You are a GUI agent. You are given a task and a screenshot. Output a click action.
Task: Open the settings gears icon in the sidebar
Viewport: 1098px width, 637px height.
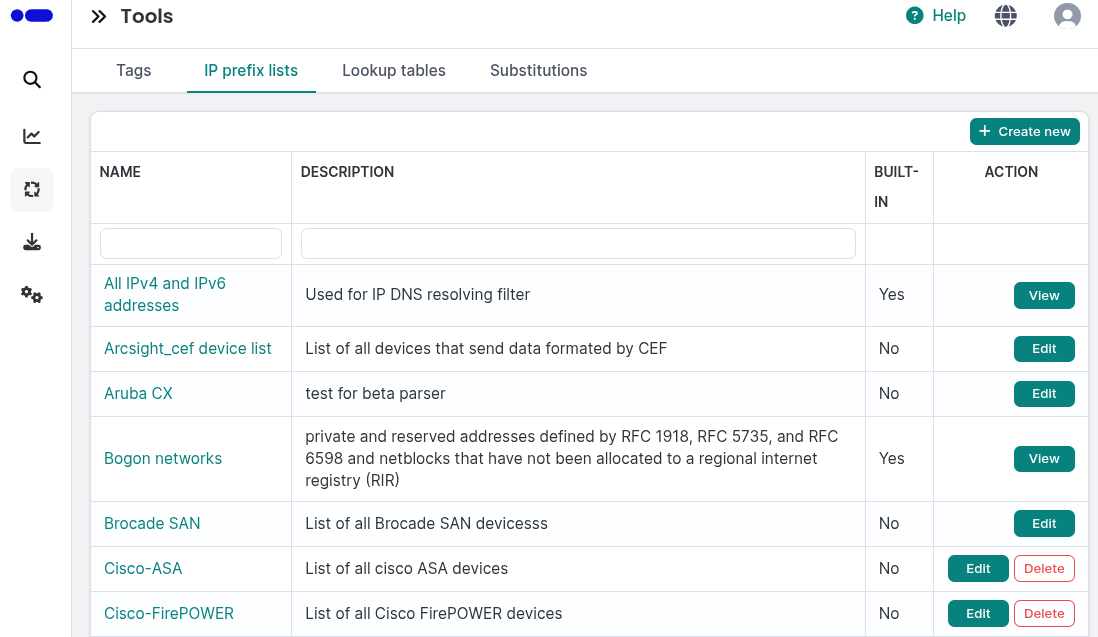click(x=31, y=295)
